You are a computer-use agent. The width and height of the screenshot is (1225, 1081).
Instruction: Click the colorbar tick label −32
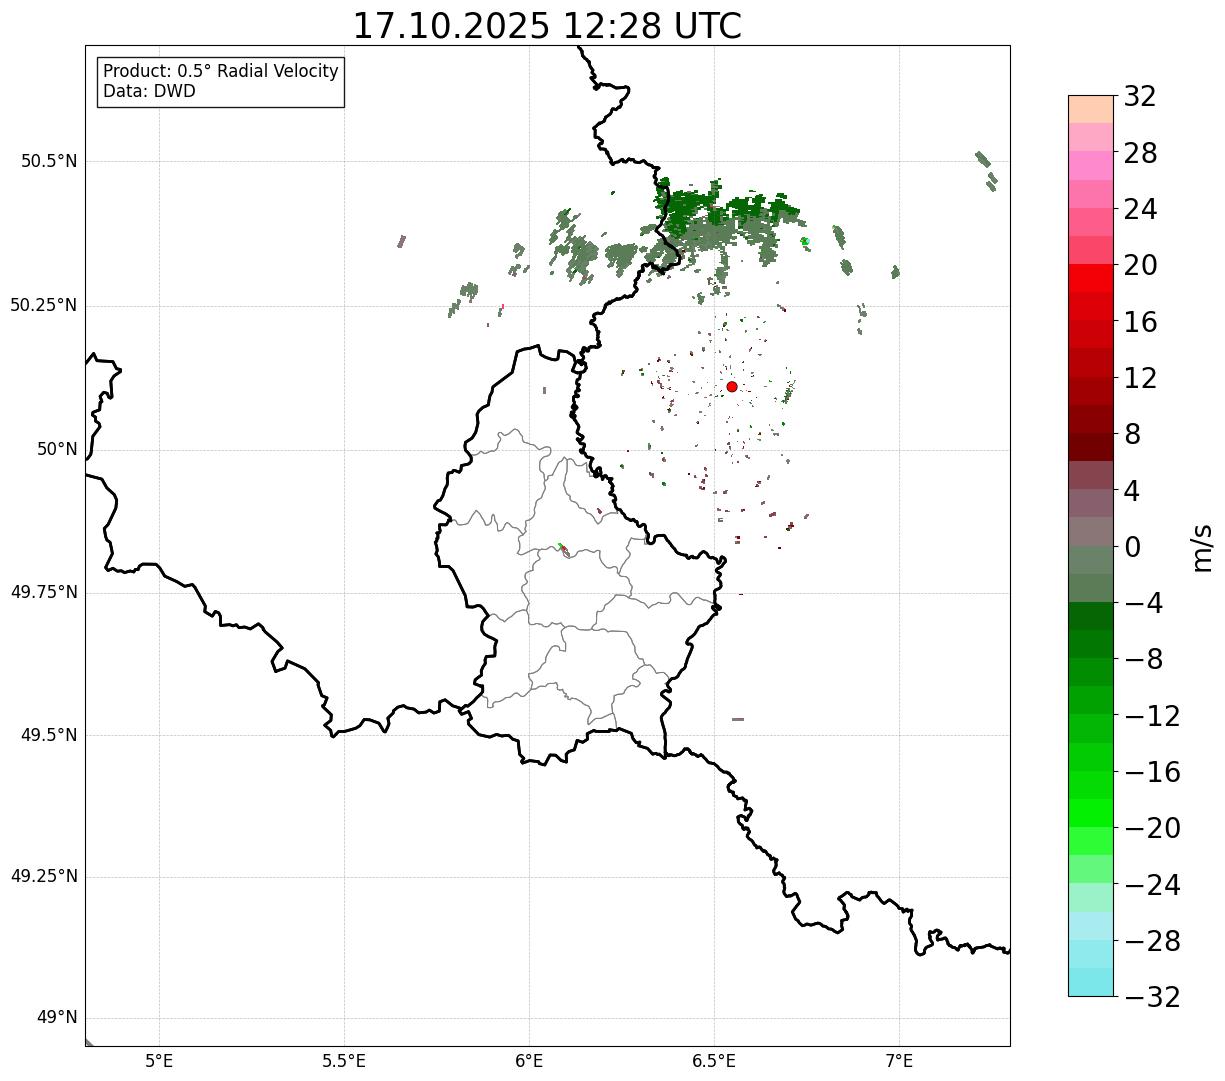coord(1152,997)
